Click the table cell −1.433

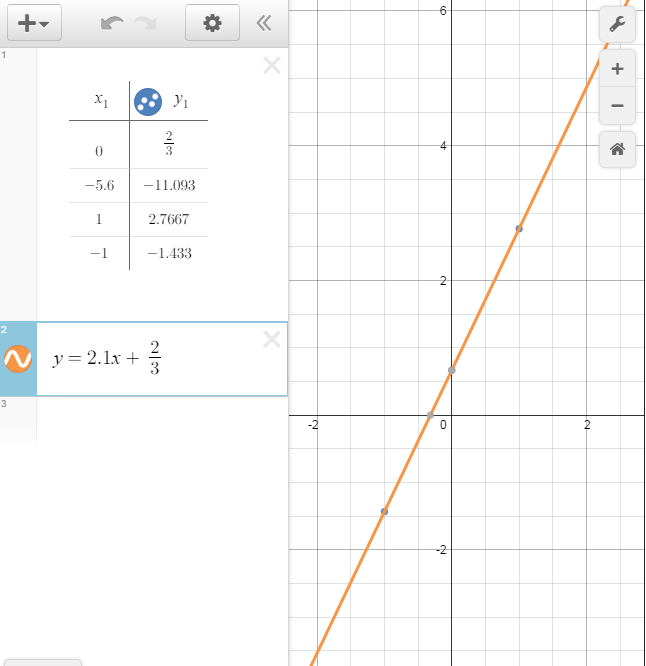pos(169,254)
